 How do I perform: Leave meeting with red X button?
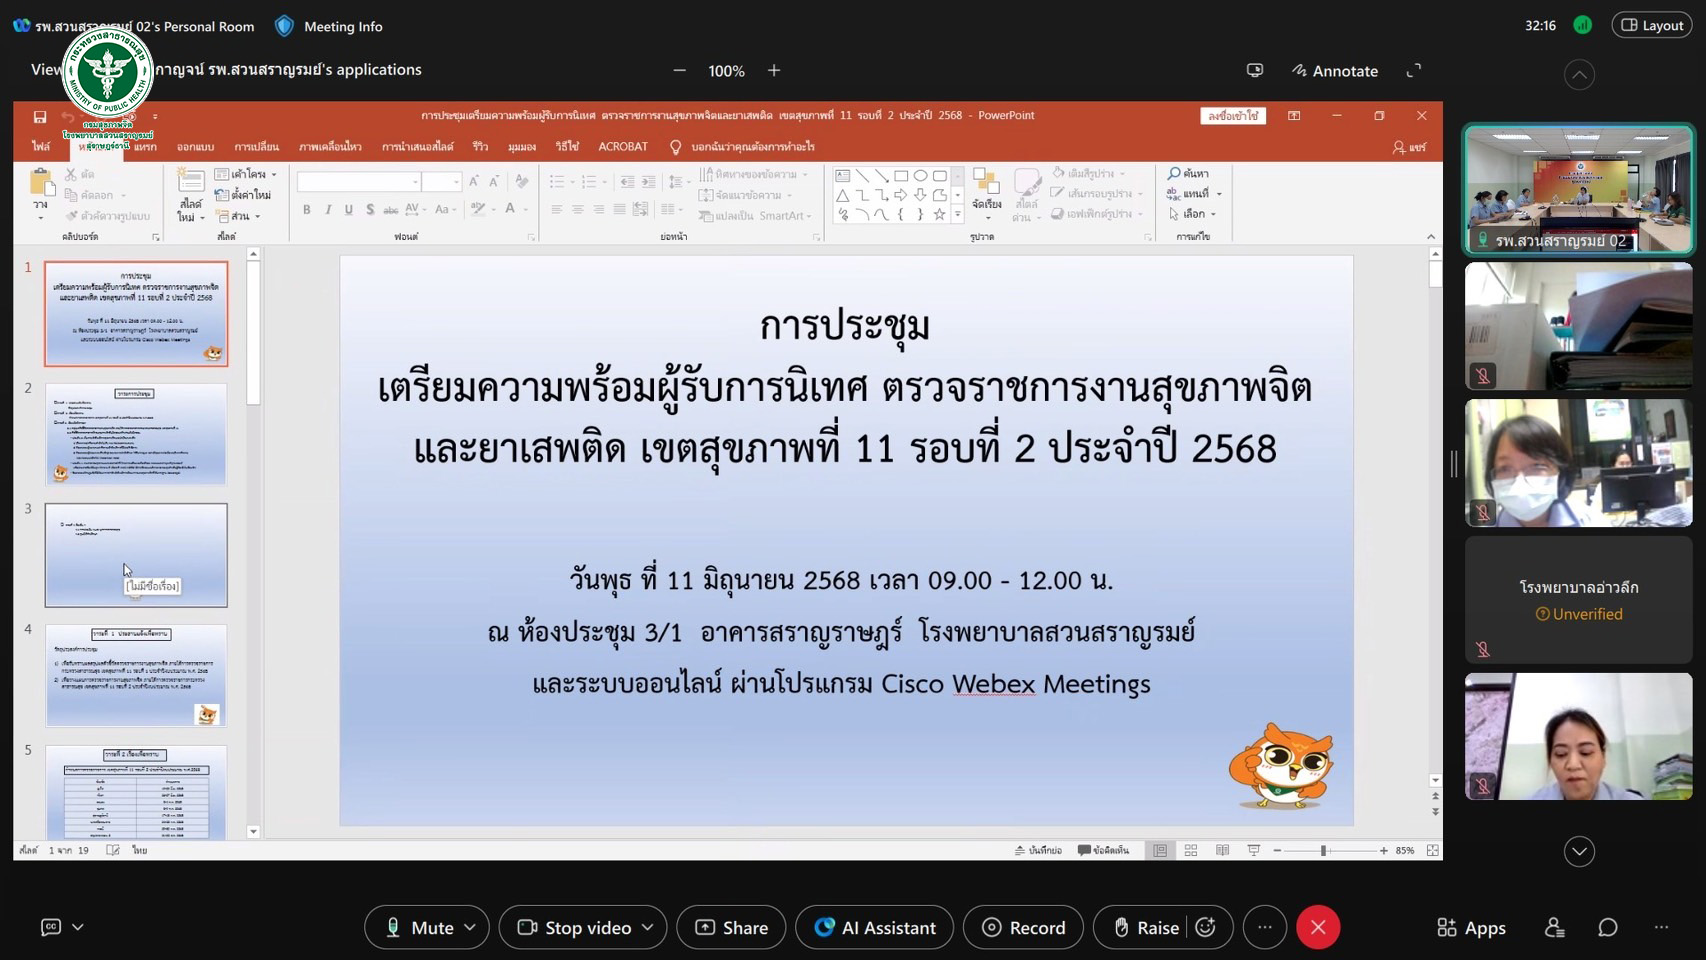tap(1318, 928)
